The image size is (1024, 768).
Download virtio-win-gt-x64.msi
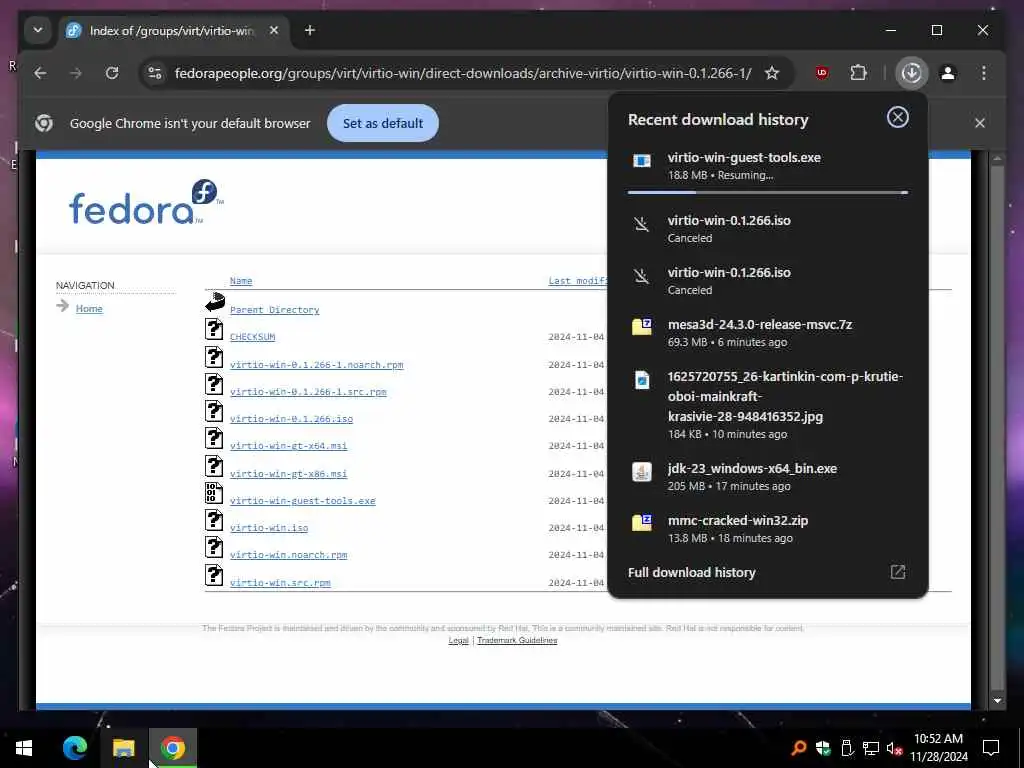coord(288,446)
